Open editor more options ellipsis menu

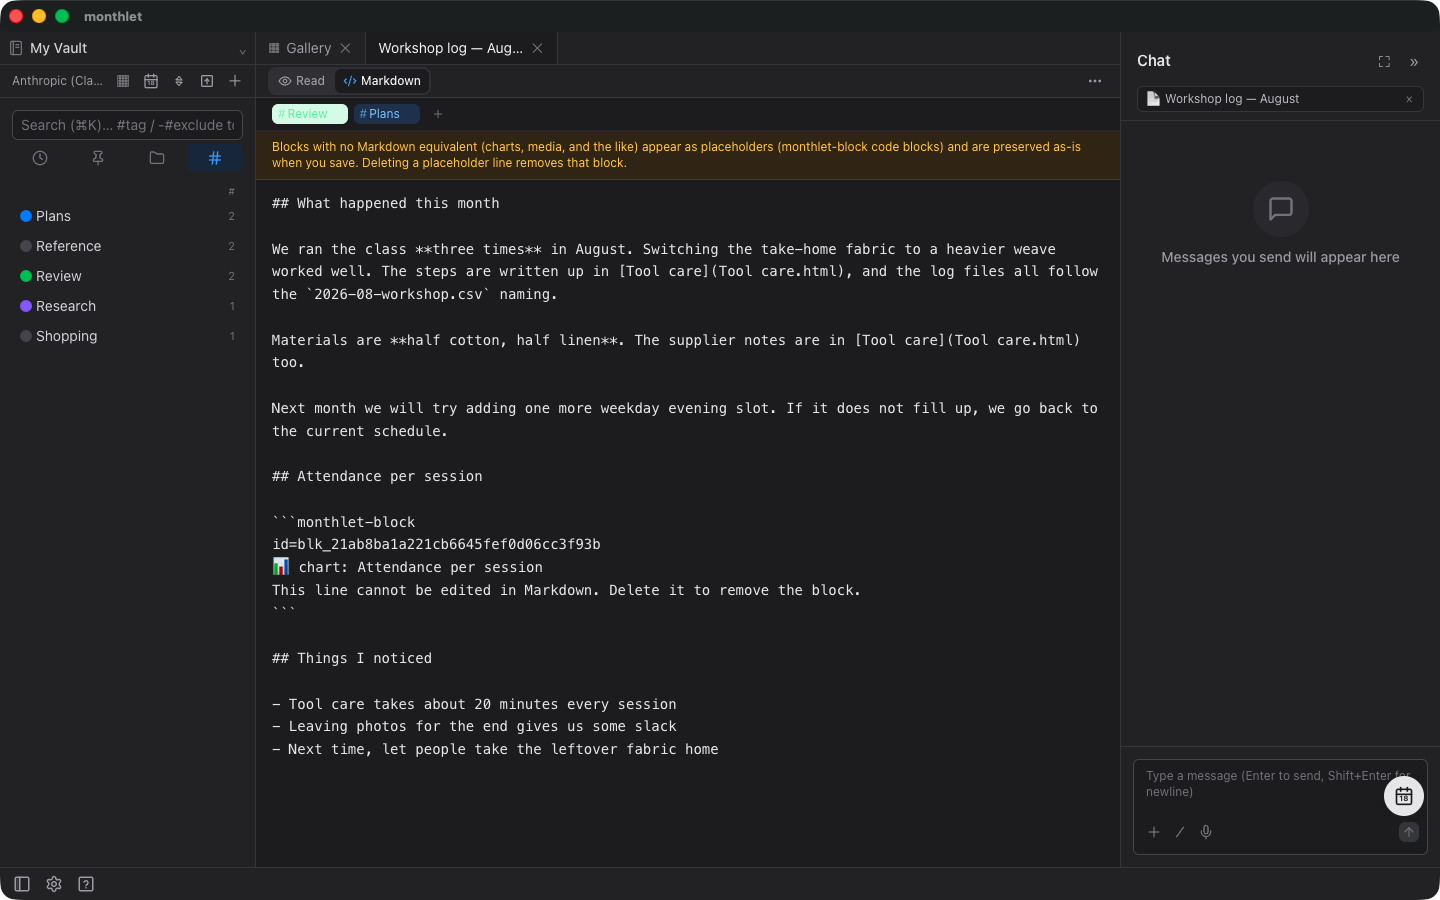click(1095, 81)
